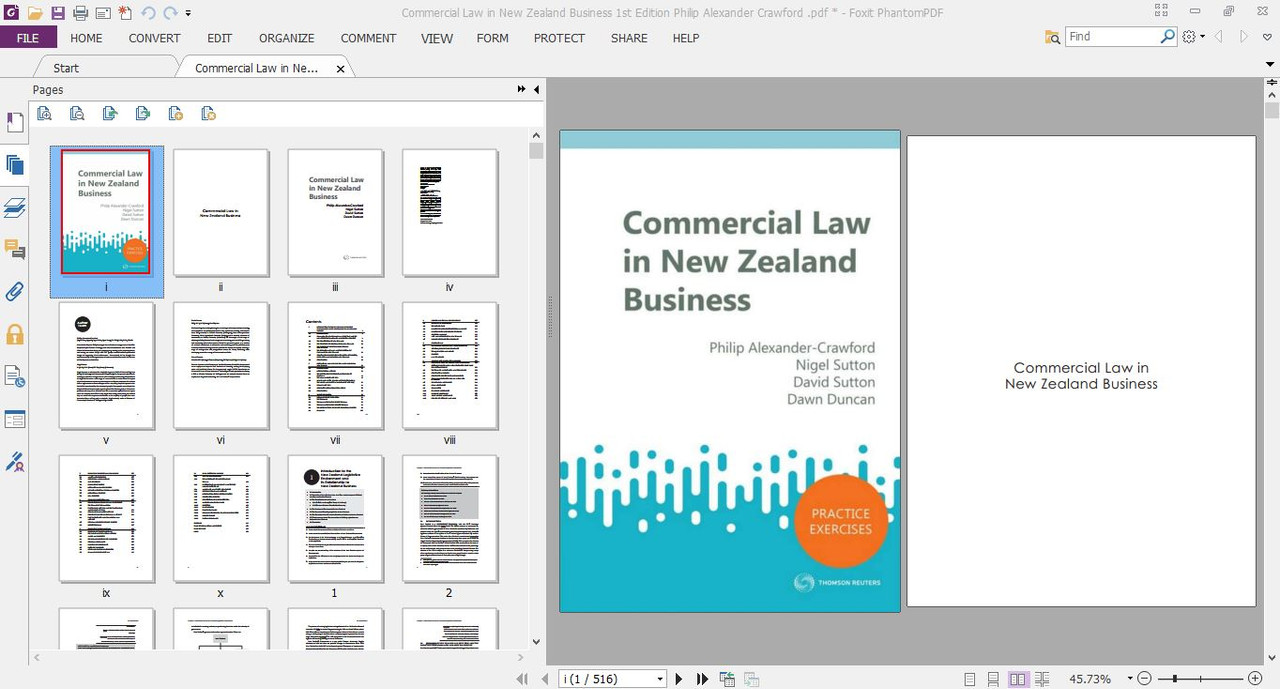Switch to the CONVERT ribbon tab
The image size is (1280, 689).
[x=154, y=38]
